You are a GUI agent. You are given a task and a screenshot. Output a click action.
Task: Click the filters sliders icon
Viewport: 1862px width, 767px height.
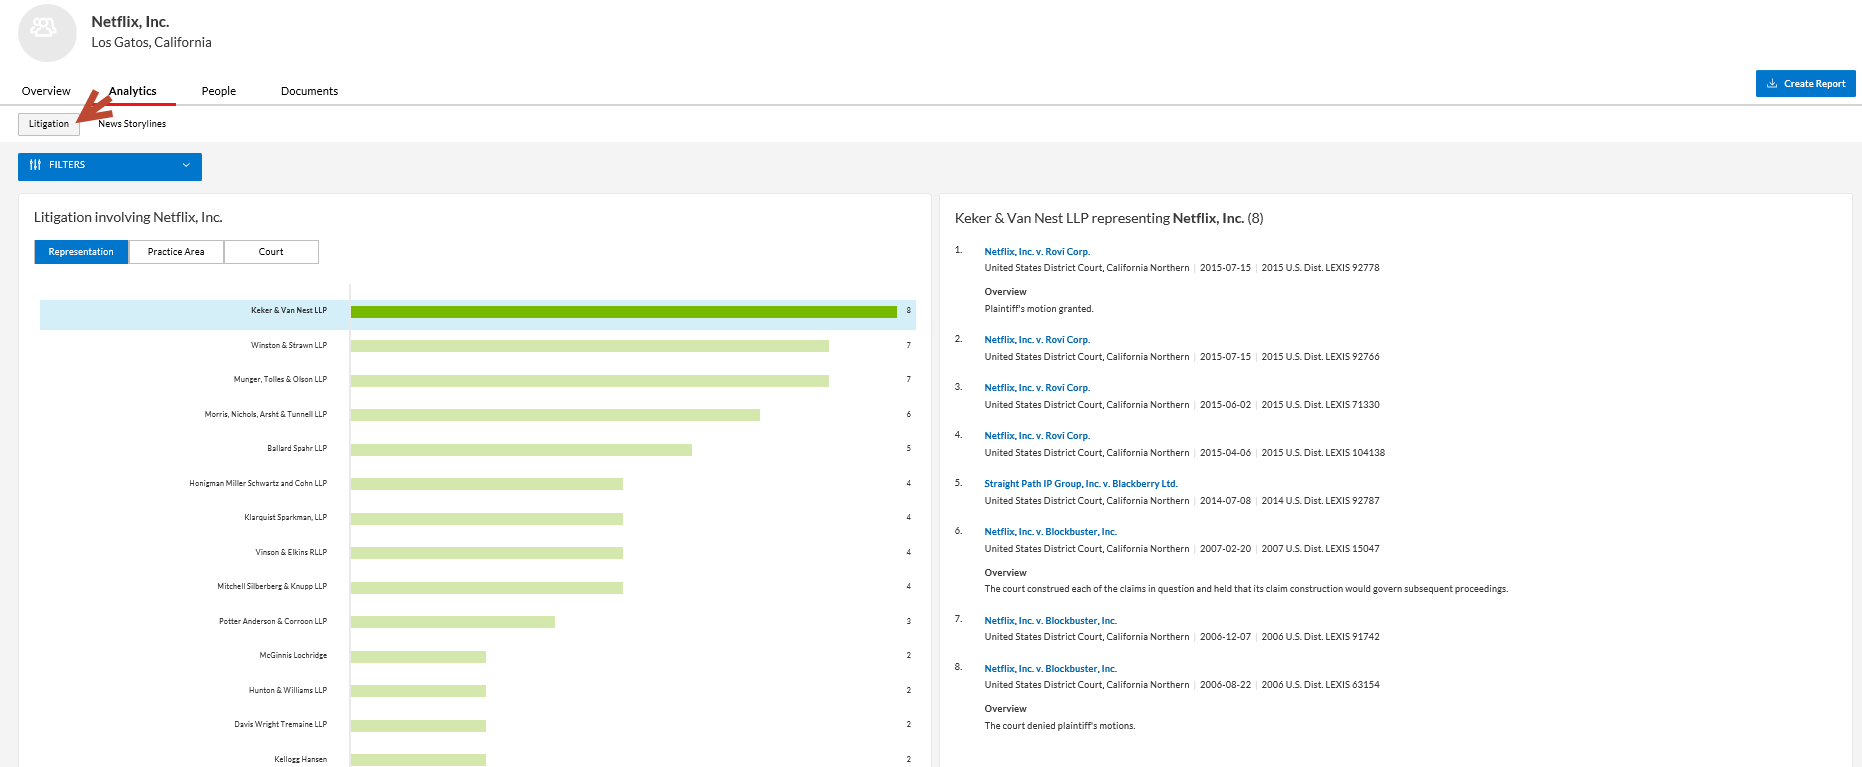(x=36, y=165)
